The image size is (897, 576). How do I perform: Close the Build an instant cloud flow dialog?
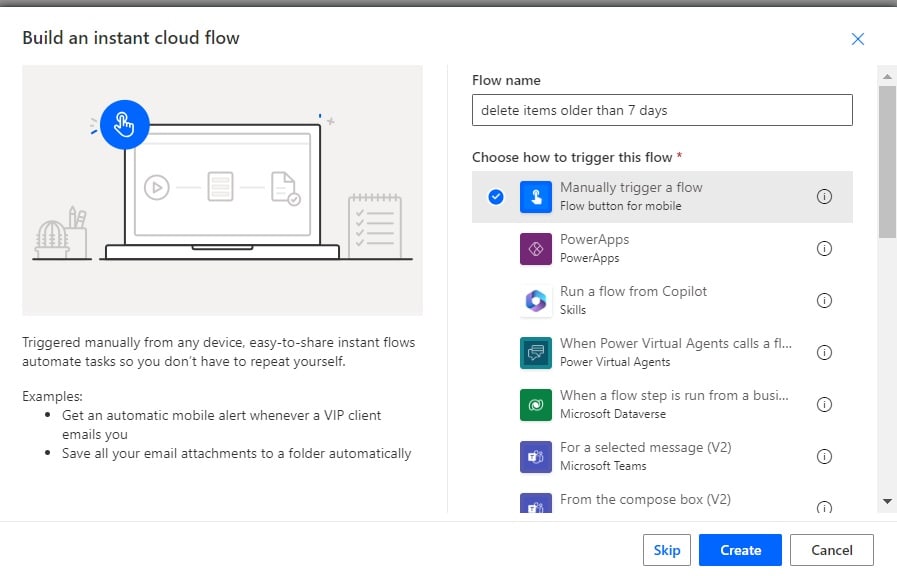coord(857,39)
